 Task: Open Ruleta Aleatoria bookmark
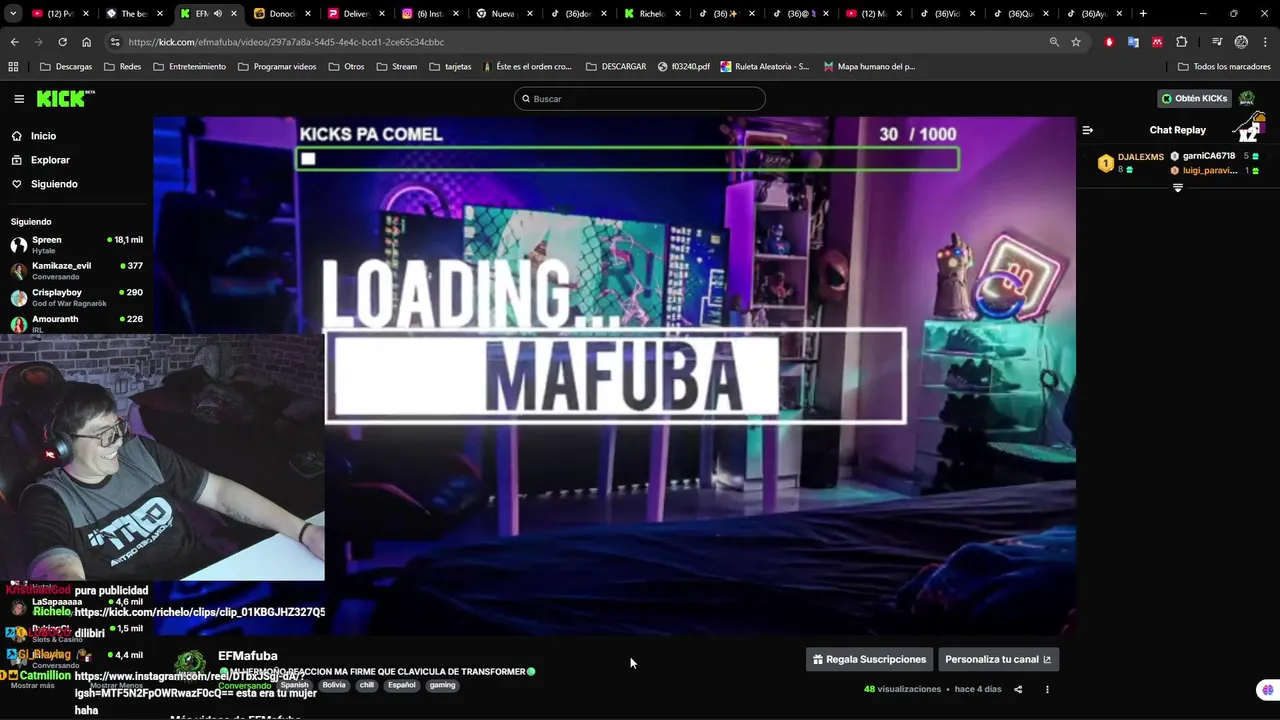pyautogui.click(x=765, y=67)
